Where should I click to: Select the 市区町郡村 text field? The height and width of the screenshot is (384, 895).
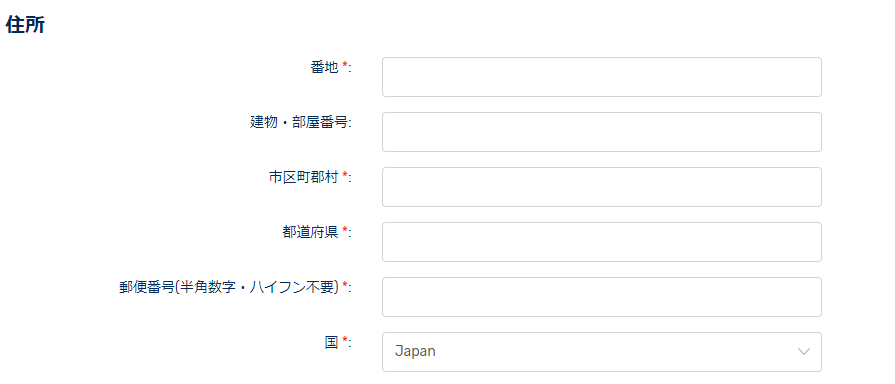(602, 187)
